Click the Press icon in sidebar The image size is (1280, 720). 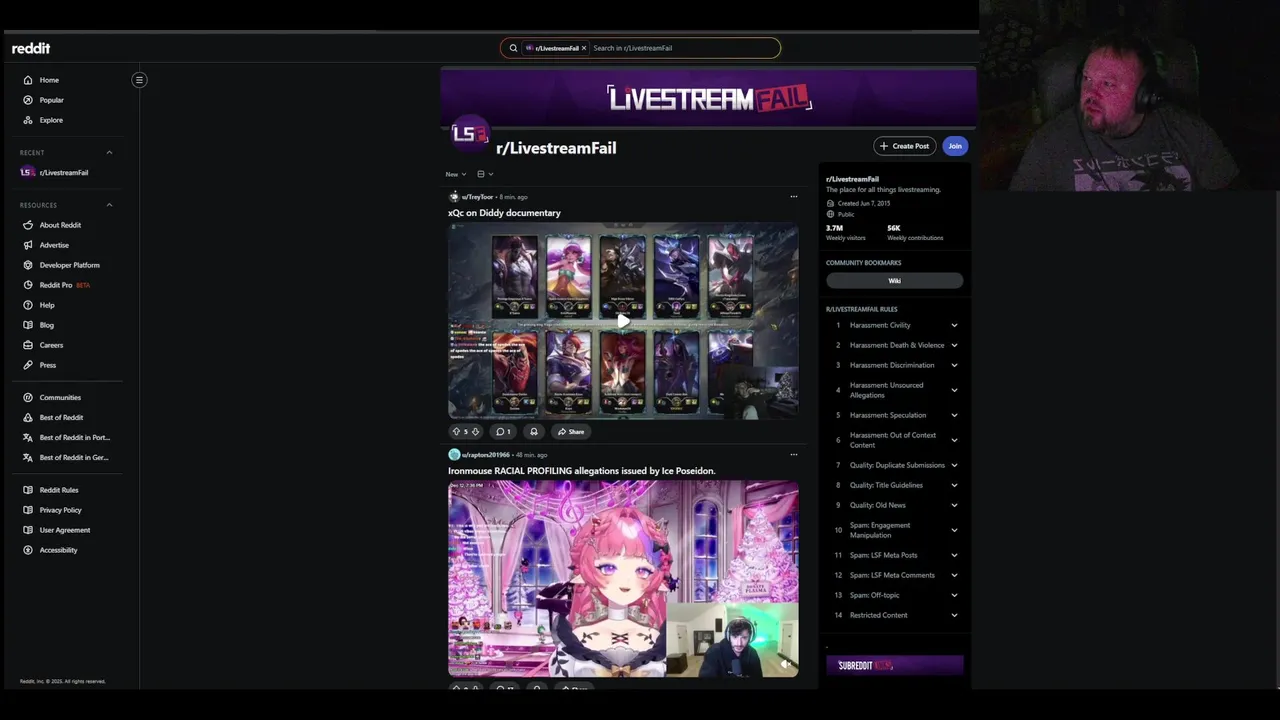[x=28, y=365]
